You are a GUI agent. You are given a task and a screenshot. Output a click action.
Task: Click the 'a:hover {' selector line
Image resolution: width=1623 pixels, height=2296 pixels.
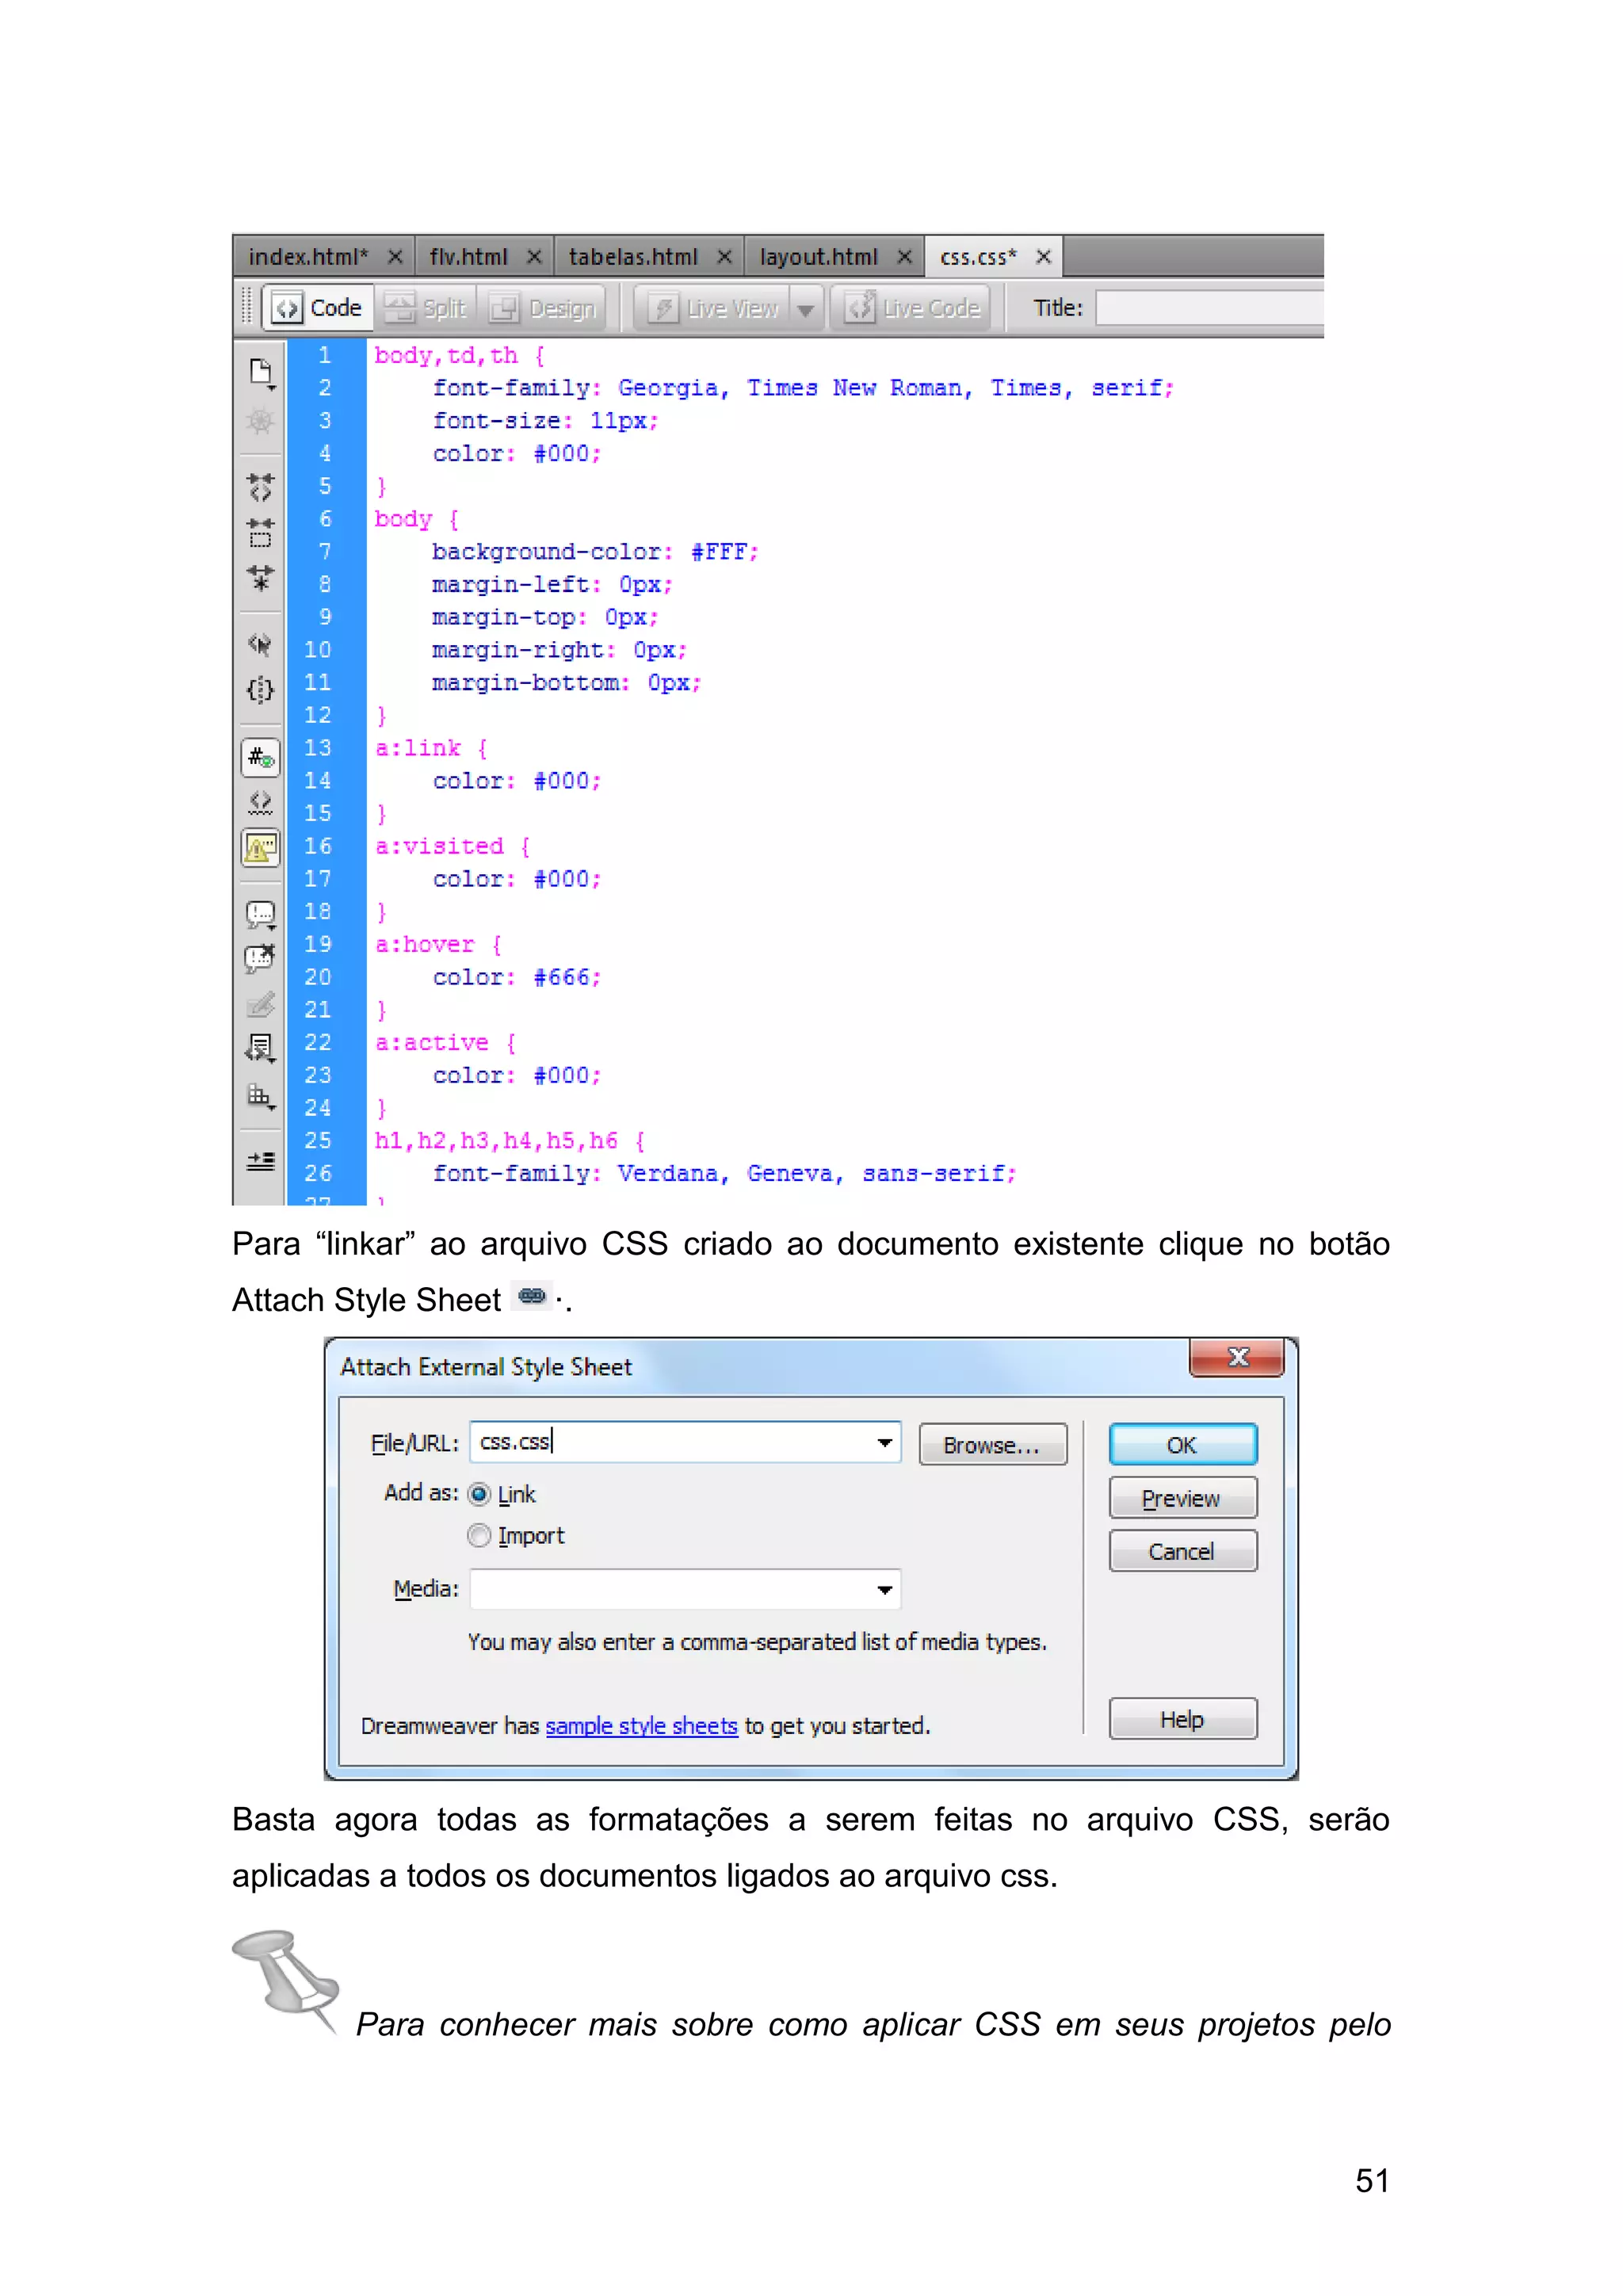(438, 945)
